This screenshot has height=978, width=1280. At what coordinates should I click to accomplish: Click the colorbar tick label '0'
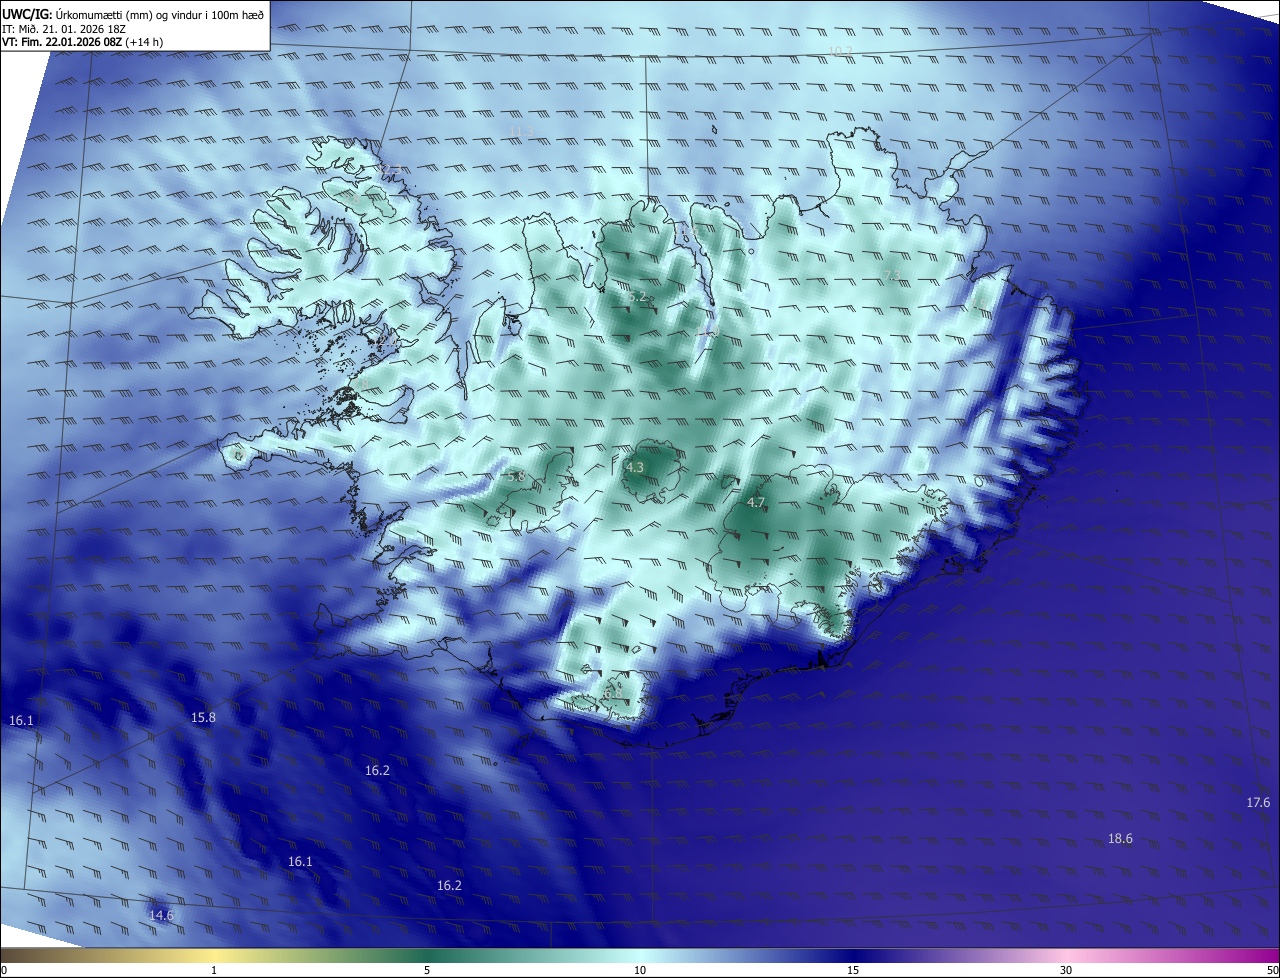4,970
